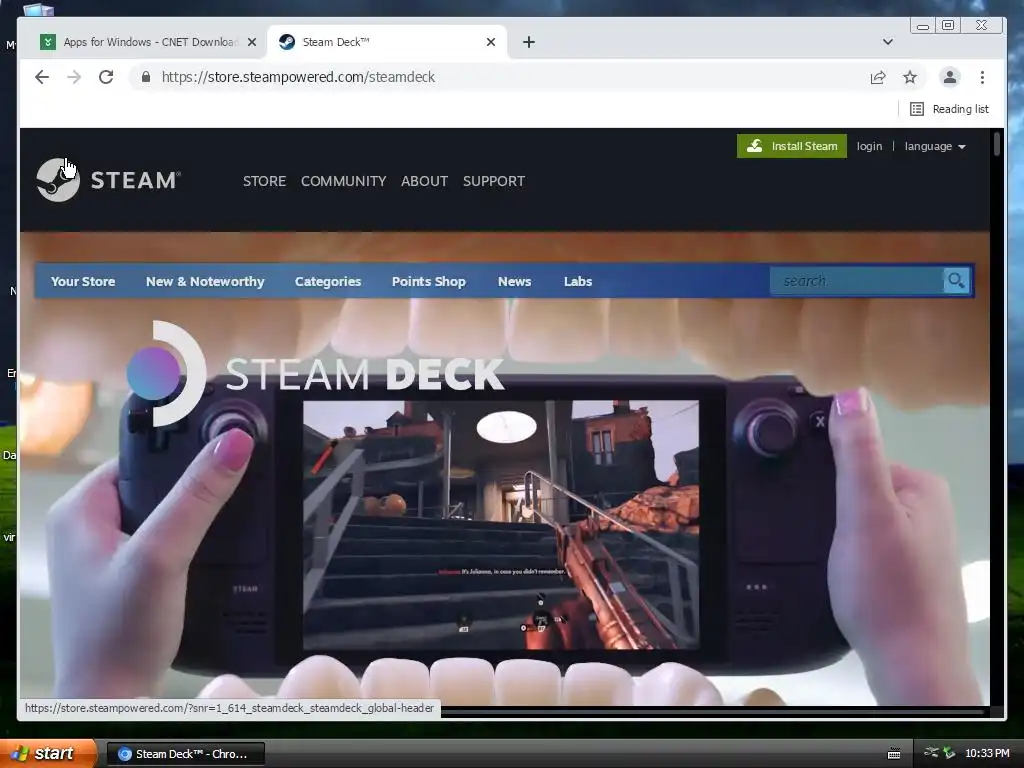1024x768 pixels.
Task: Bookmark page with the star icon
Action: 910,78
